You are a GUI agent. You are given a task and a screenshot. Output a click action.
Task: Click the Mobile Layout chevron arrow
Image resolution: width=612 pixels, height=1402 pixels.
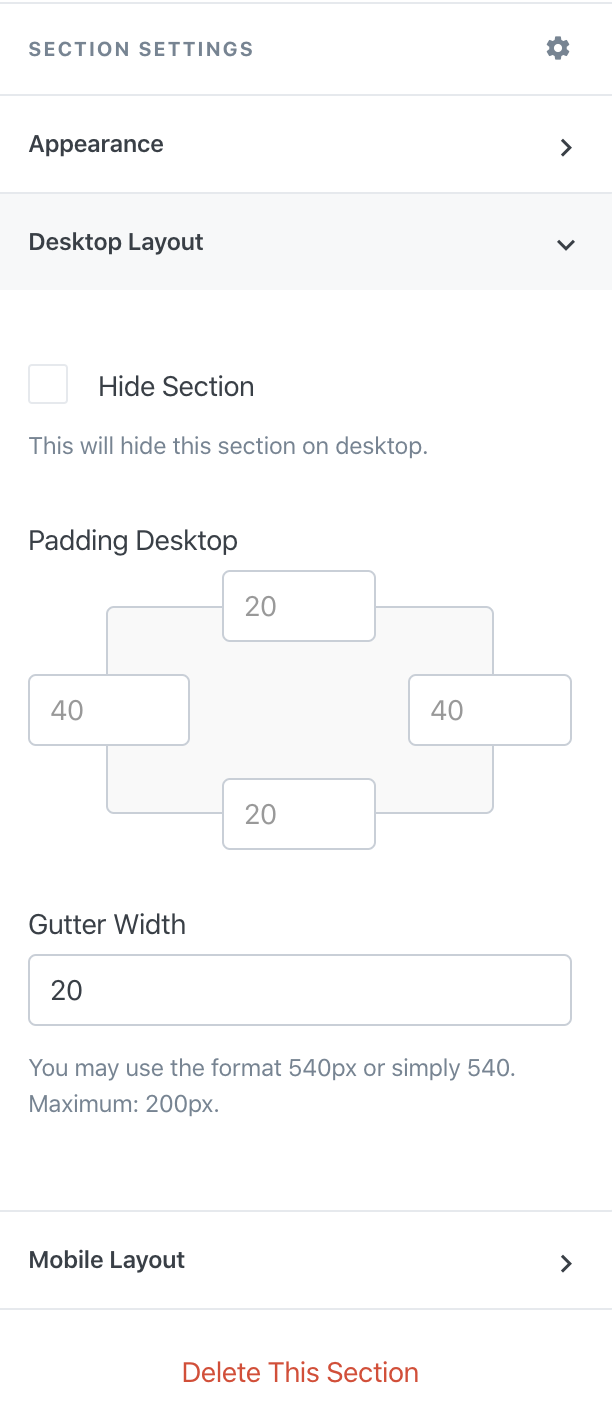[566, 1263]
